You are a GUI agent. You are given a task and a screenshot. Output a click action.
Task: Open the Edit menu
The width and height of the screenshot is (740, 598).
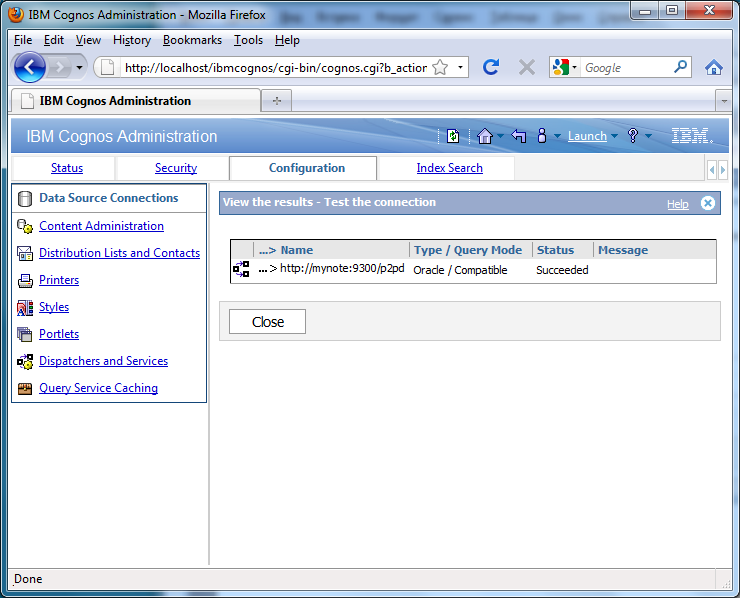click(54, 40)
